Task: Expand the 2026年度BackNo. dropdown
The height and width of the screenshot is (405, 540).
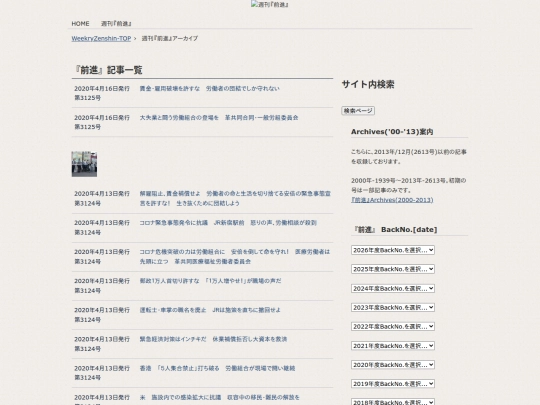Action: click(393, 250)
